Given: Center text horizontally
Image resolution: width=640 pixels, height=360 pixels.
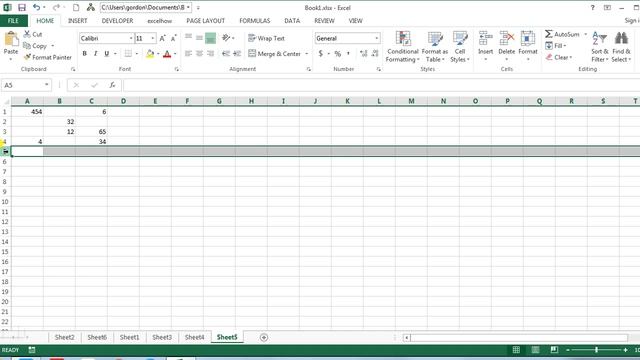Looking at the screenshot, I should [x=199, y=53].
